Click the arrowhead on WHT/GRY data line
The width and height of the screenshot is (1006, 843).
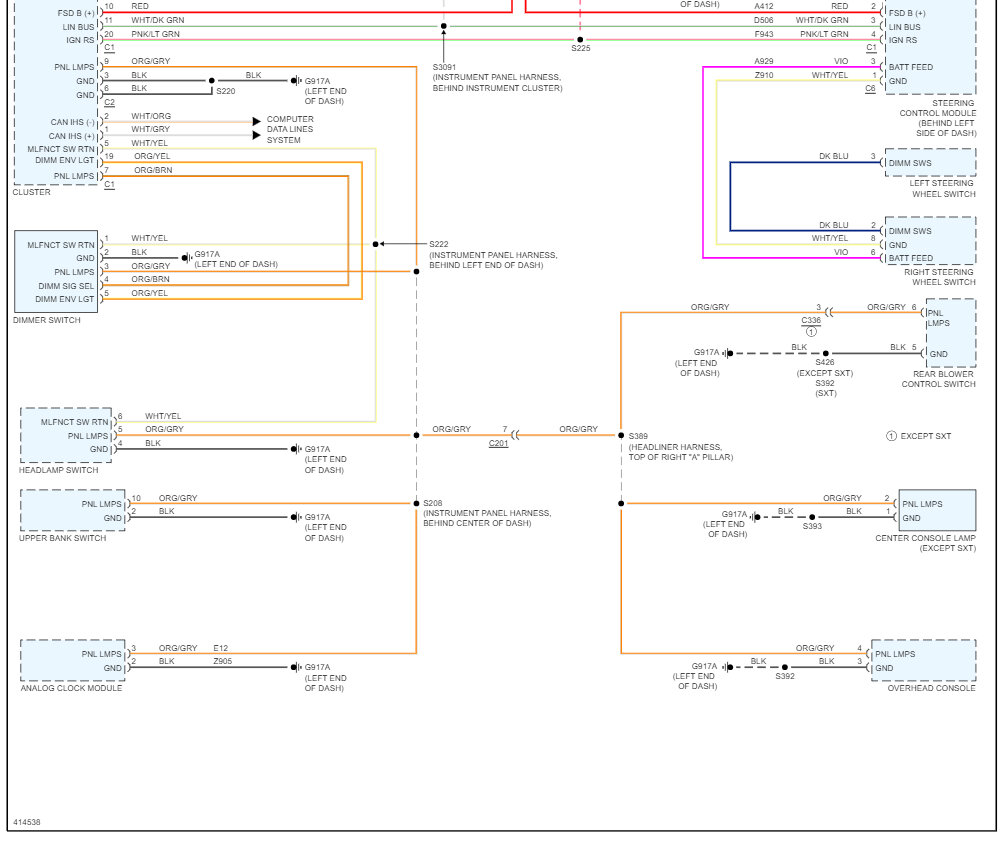(x=257, y=135)
